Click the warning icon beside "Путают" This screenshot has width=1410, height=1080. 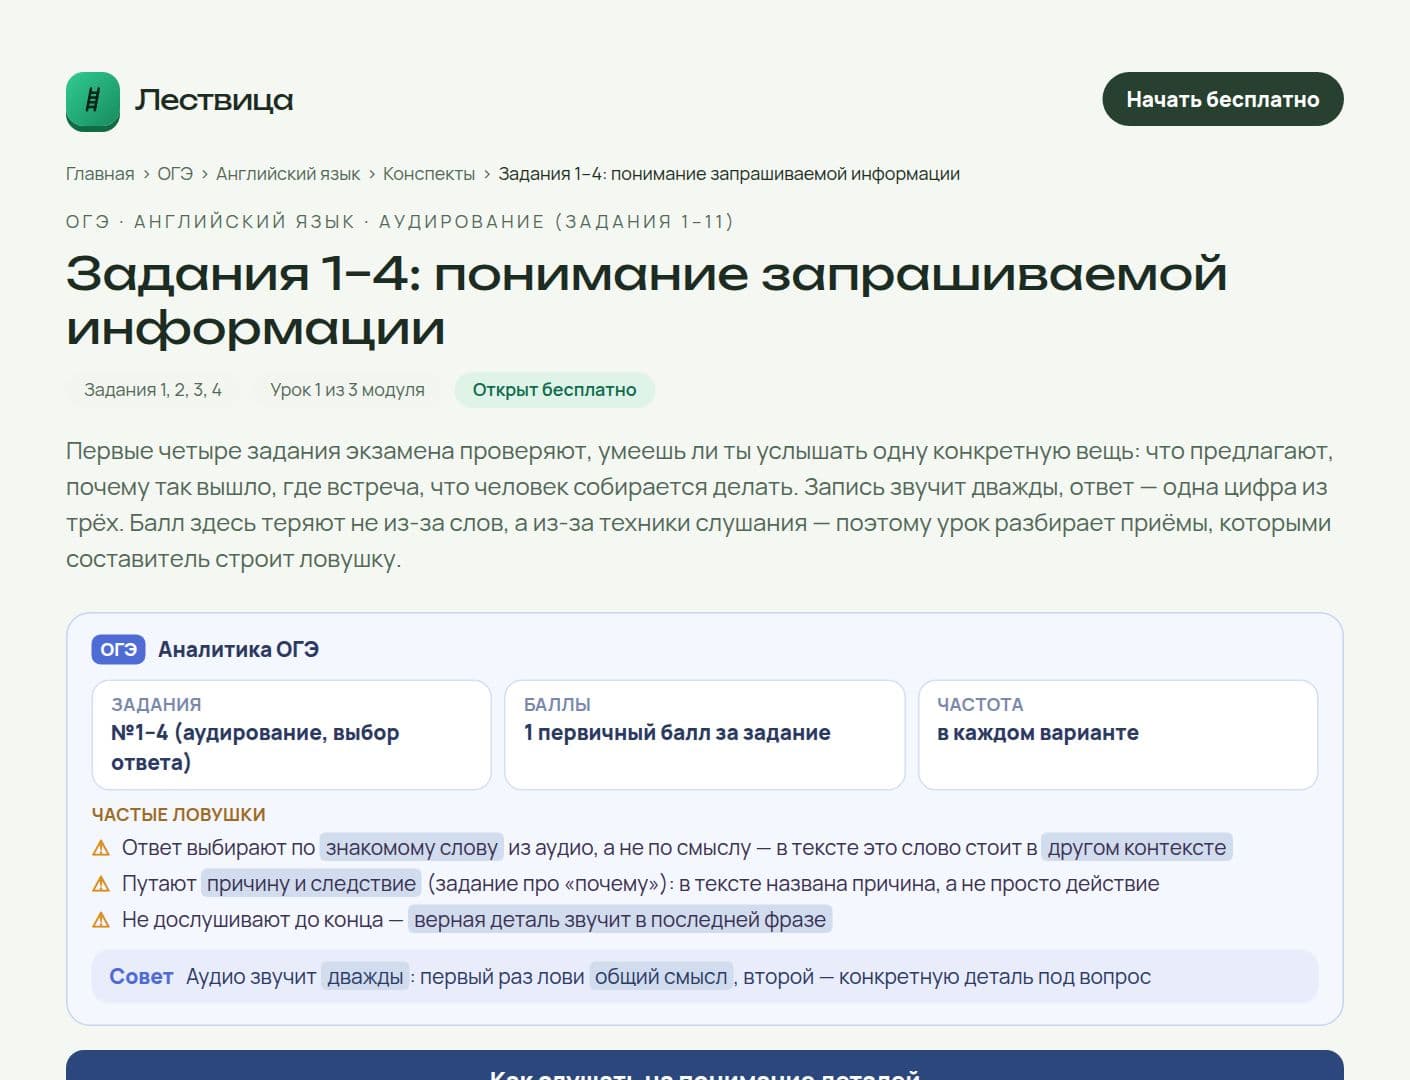pyautogui.click(x=101, y=884)
